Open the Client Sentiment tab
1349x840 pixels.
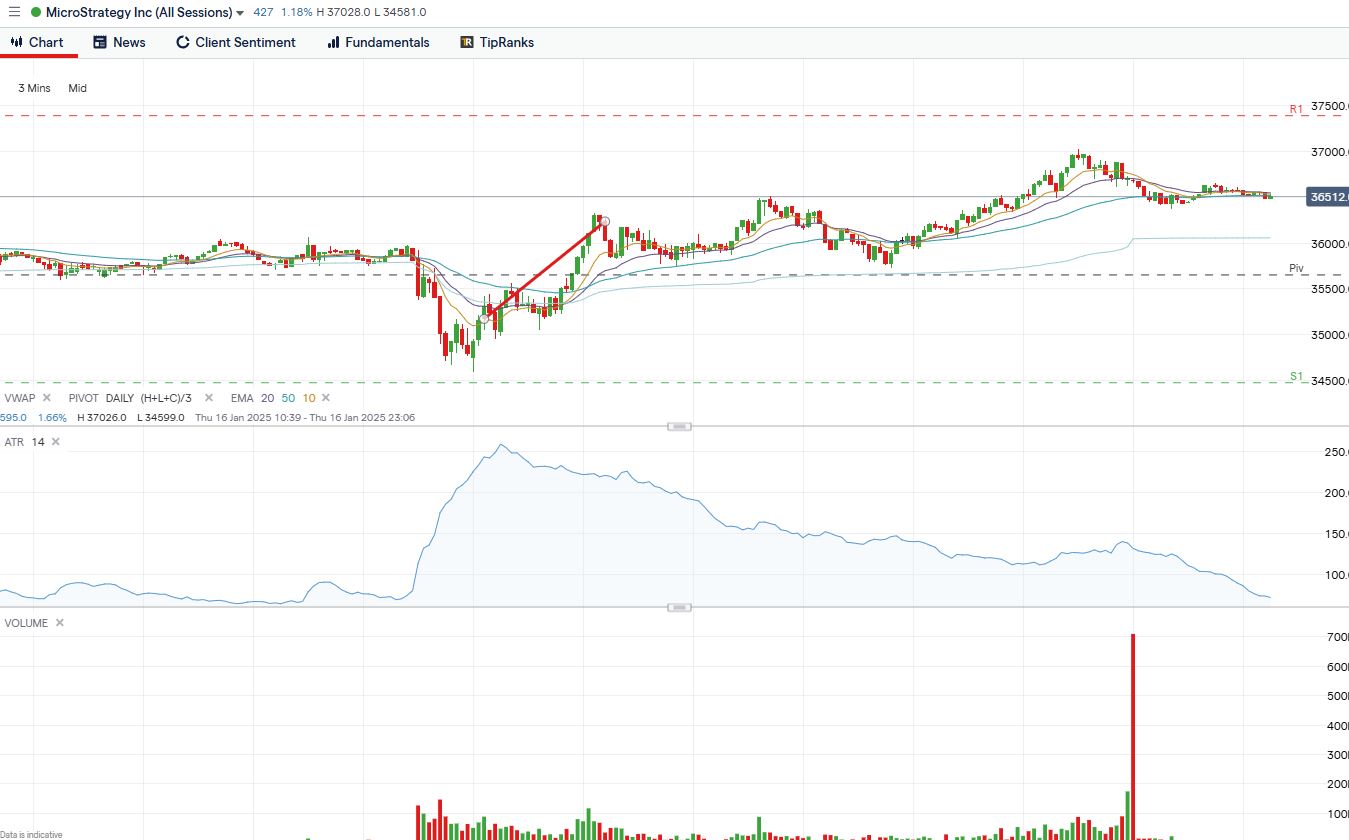coord(236,42)
